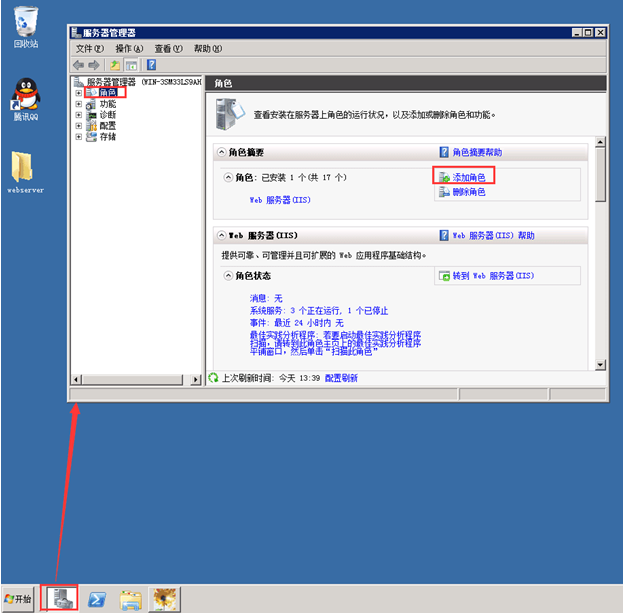Open the 查看(V) menu

pos(168,48)
